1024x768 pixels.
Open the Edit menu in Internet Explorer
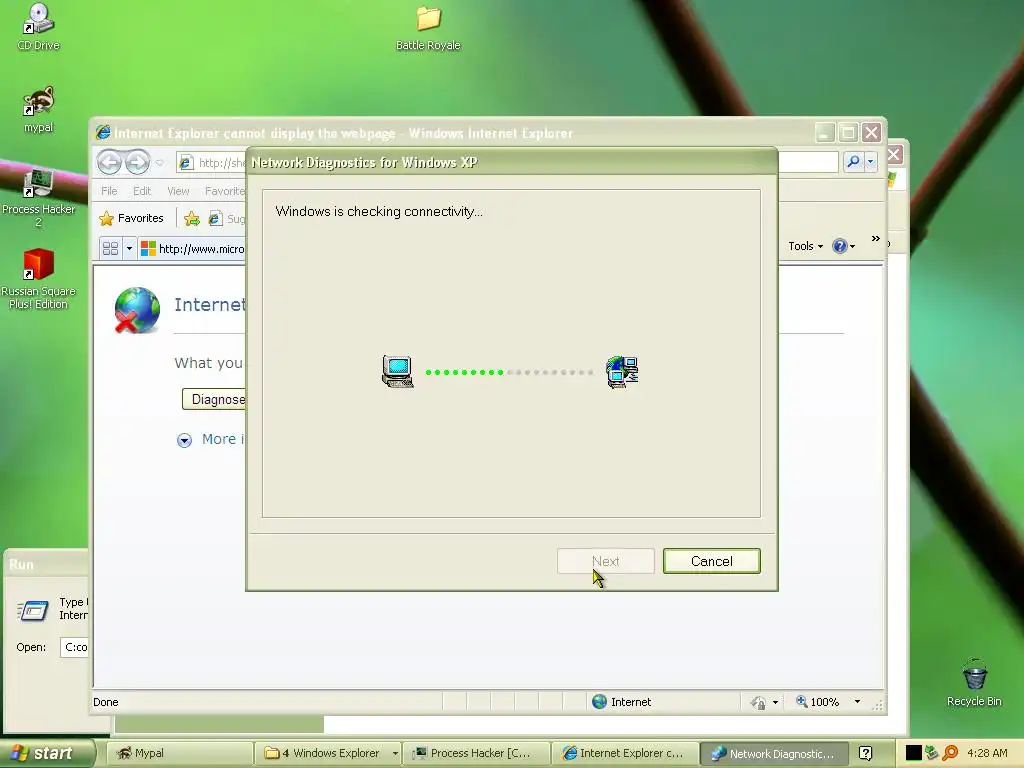142,191
